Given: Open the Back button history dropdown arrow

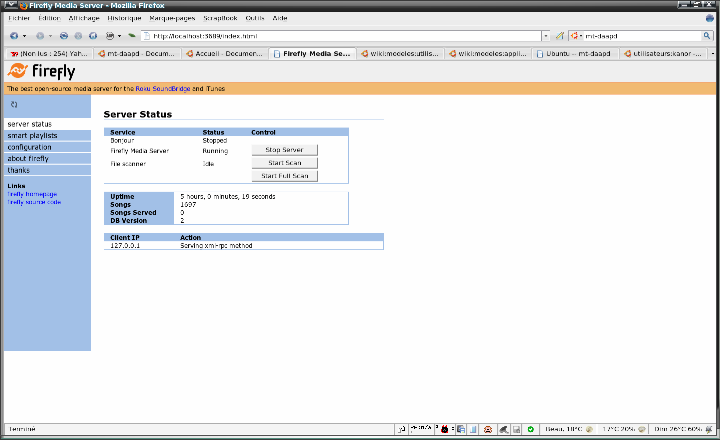Looking at the screenshot, I should click(x=24, y=36).
